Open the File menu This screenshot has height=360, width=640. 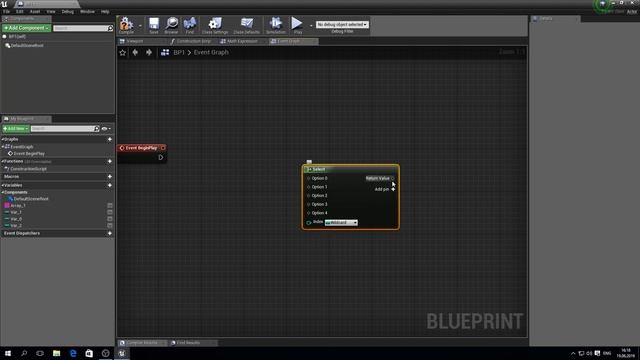pos(7,11)
